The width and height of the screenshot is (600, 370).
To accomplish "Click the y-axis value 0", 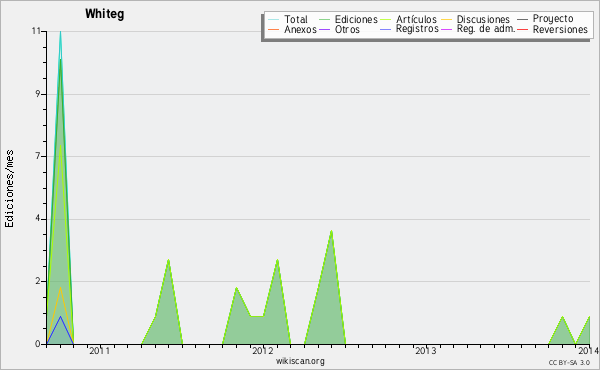I will click(38, 344).
